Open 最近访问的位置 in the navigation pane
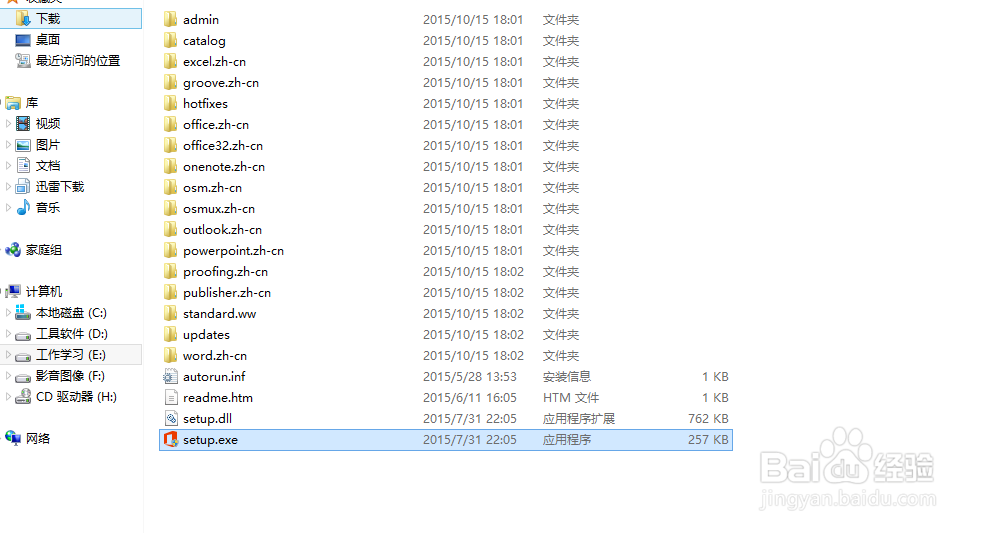 click(78, 61)
